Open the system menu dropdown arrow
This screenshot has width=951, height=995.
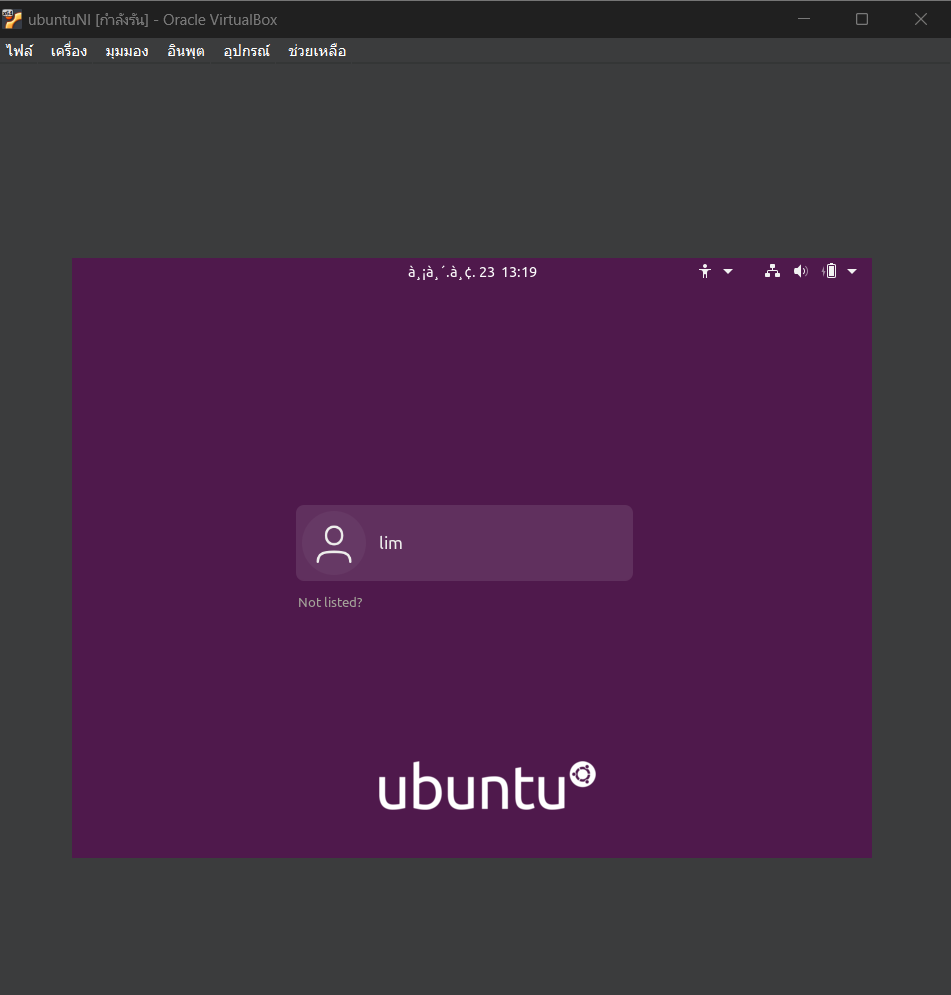click(852, 271)
